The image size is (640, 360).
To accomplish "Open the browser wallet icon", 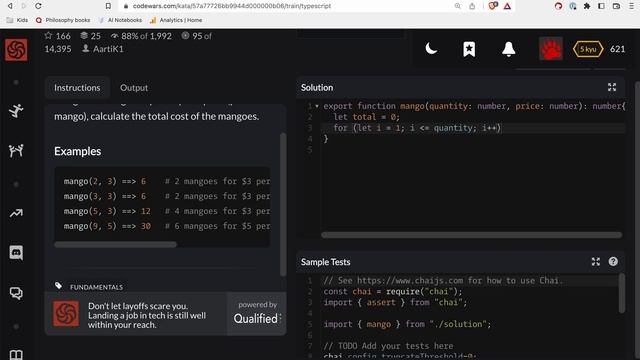I will pos(616,6).
